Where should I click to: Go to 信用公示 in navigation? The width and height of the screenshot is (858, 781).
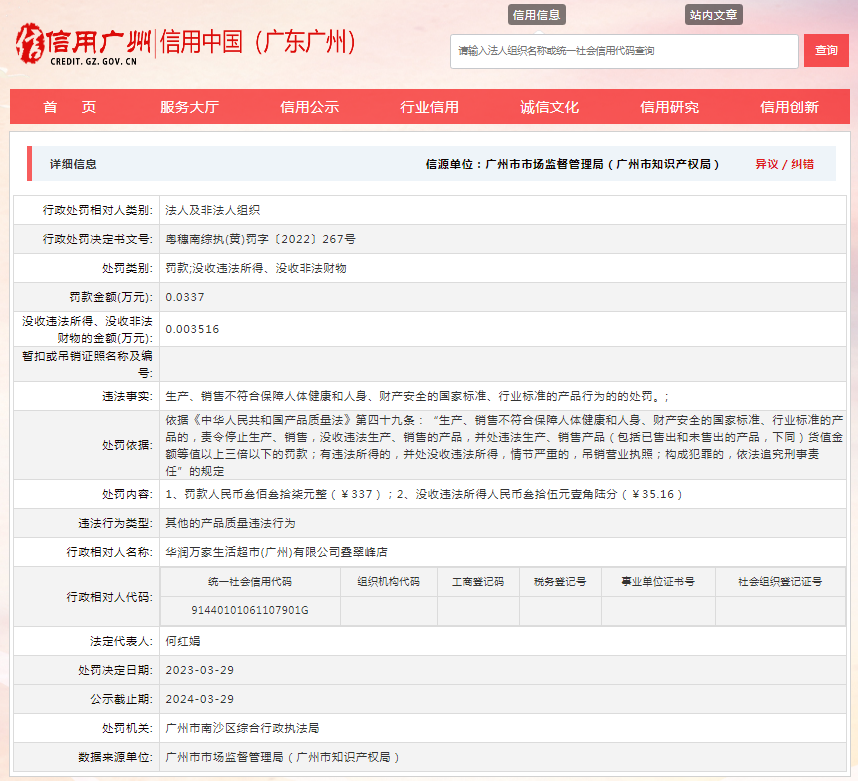310,107
